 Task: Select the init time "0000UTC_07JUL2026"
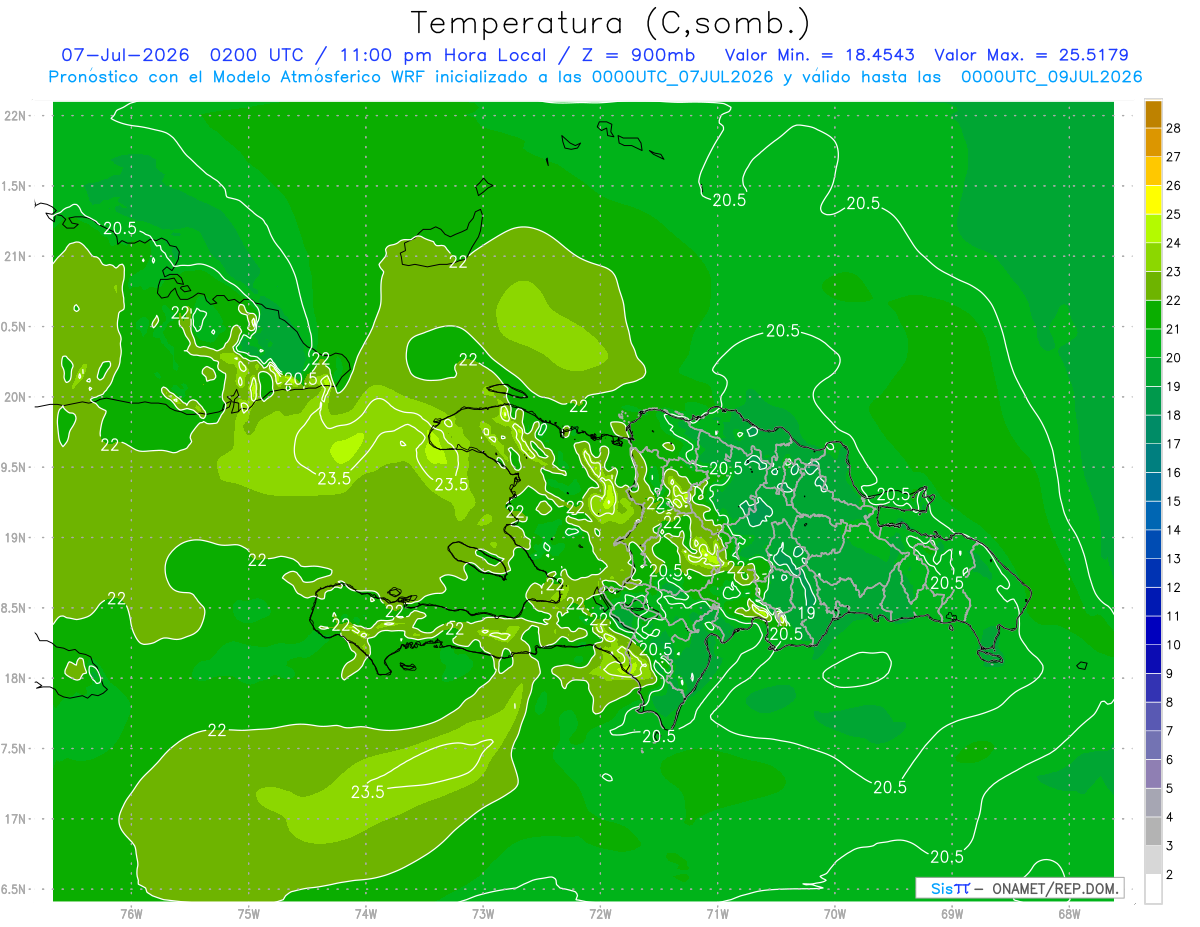(683, 77)
